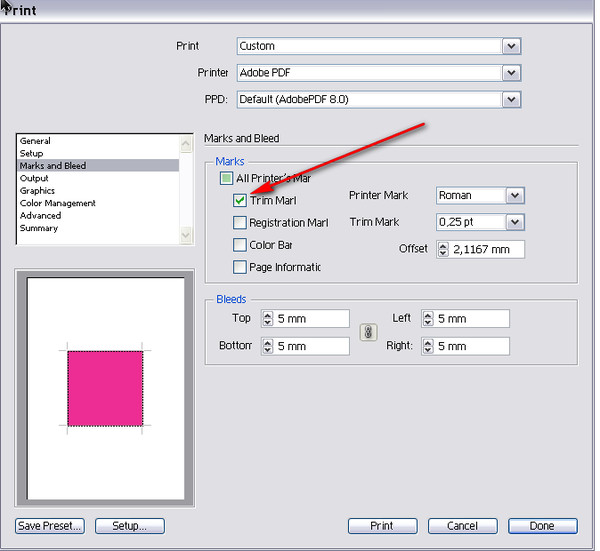Click the Left bleed stepper arrows
The height and width of the screenshot is (551, 600).
click(428, 318)
